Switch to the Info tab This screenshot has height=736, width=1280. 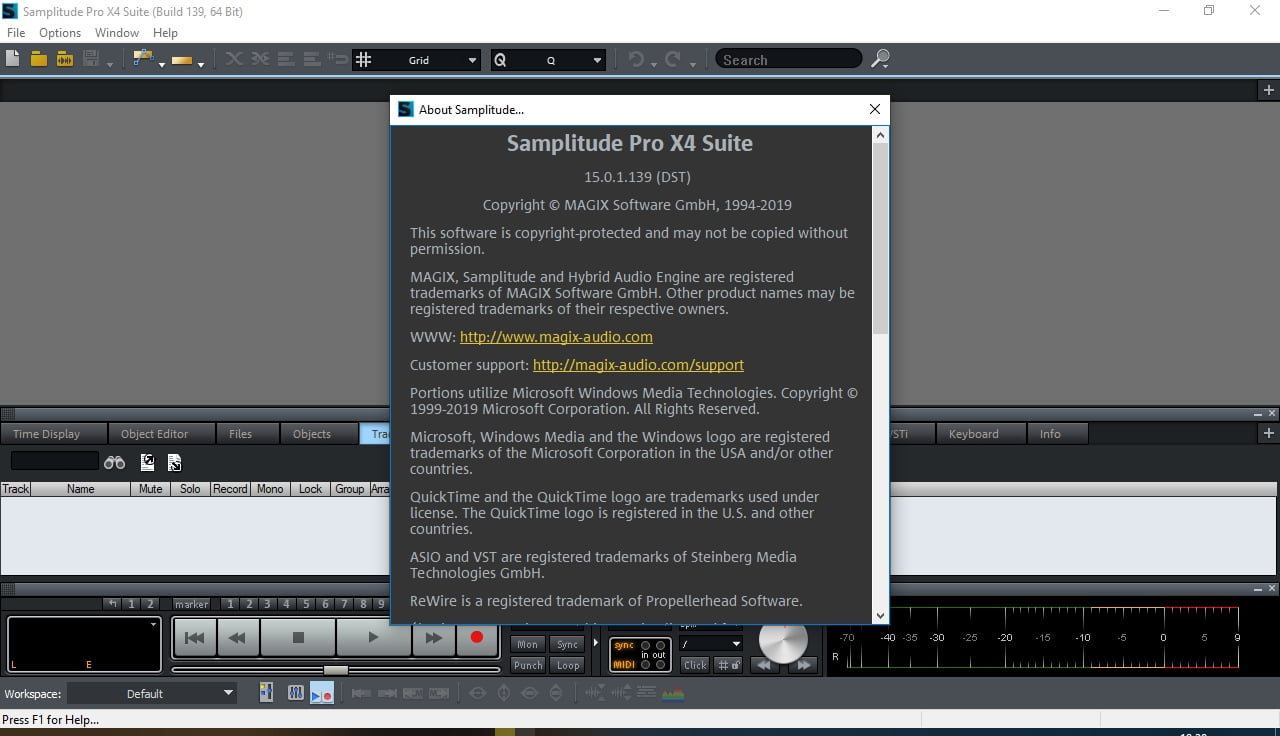1056,434
